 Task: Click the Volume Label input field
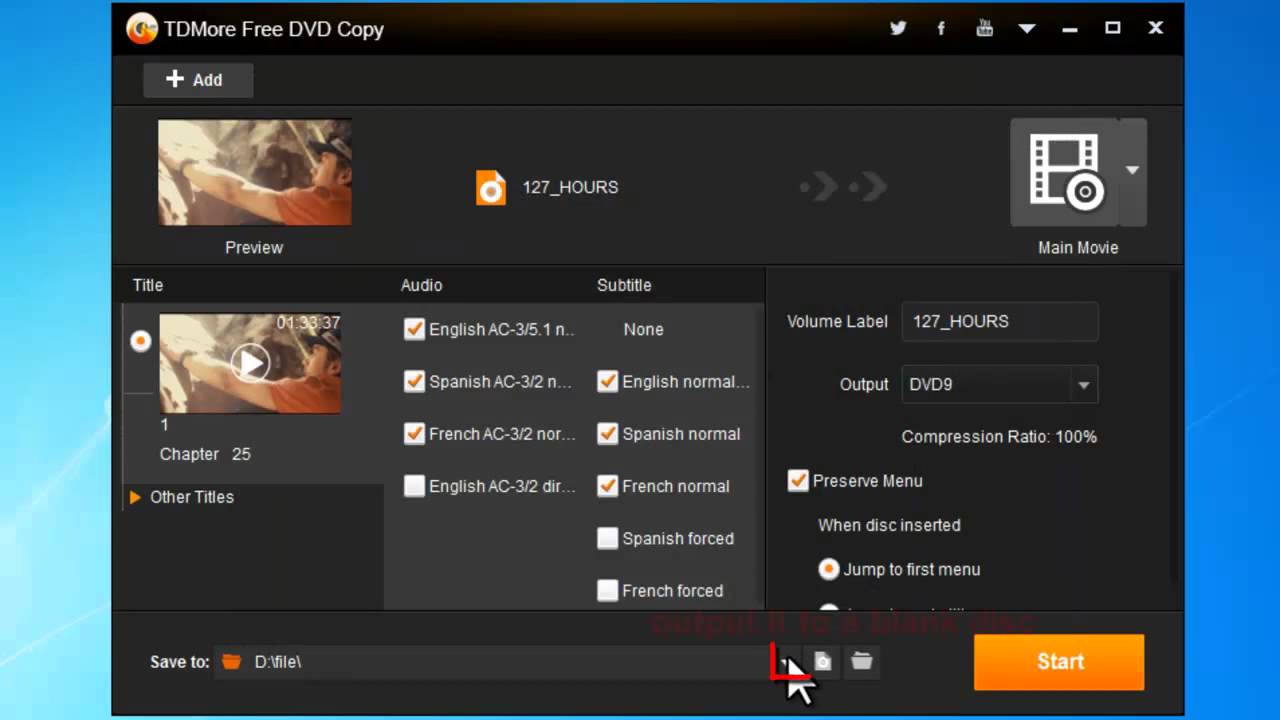[1000, 321]
